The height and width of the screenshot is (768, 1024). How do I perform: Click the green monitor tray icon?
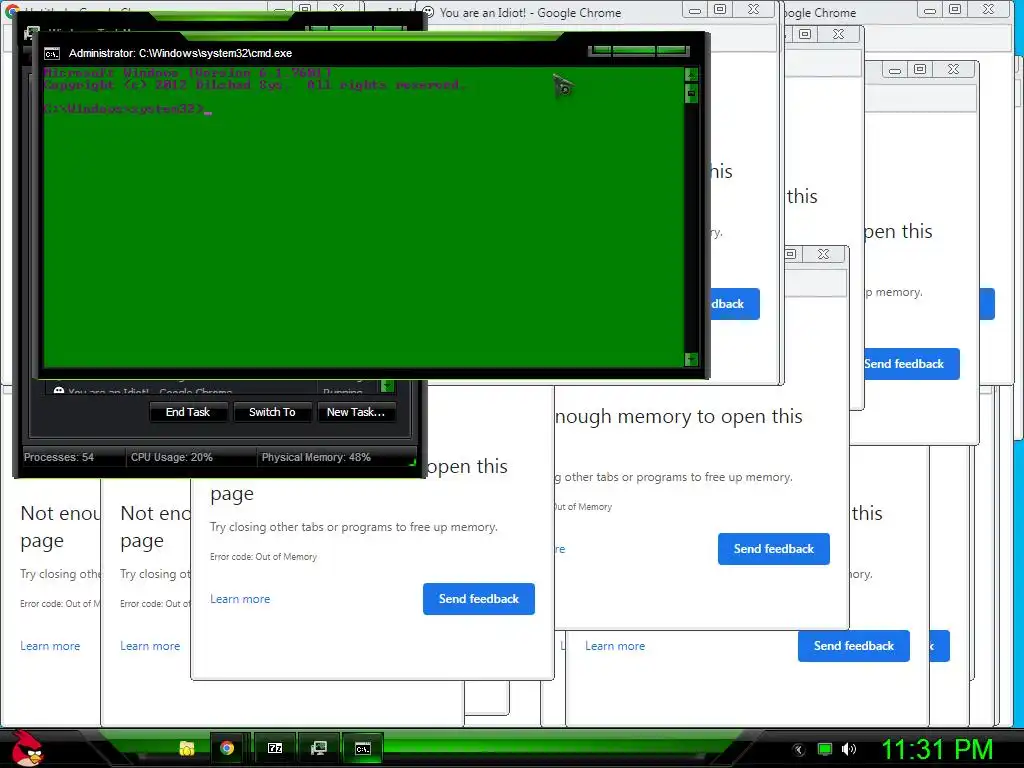825,749
